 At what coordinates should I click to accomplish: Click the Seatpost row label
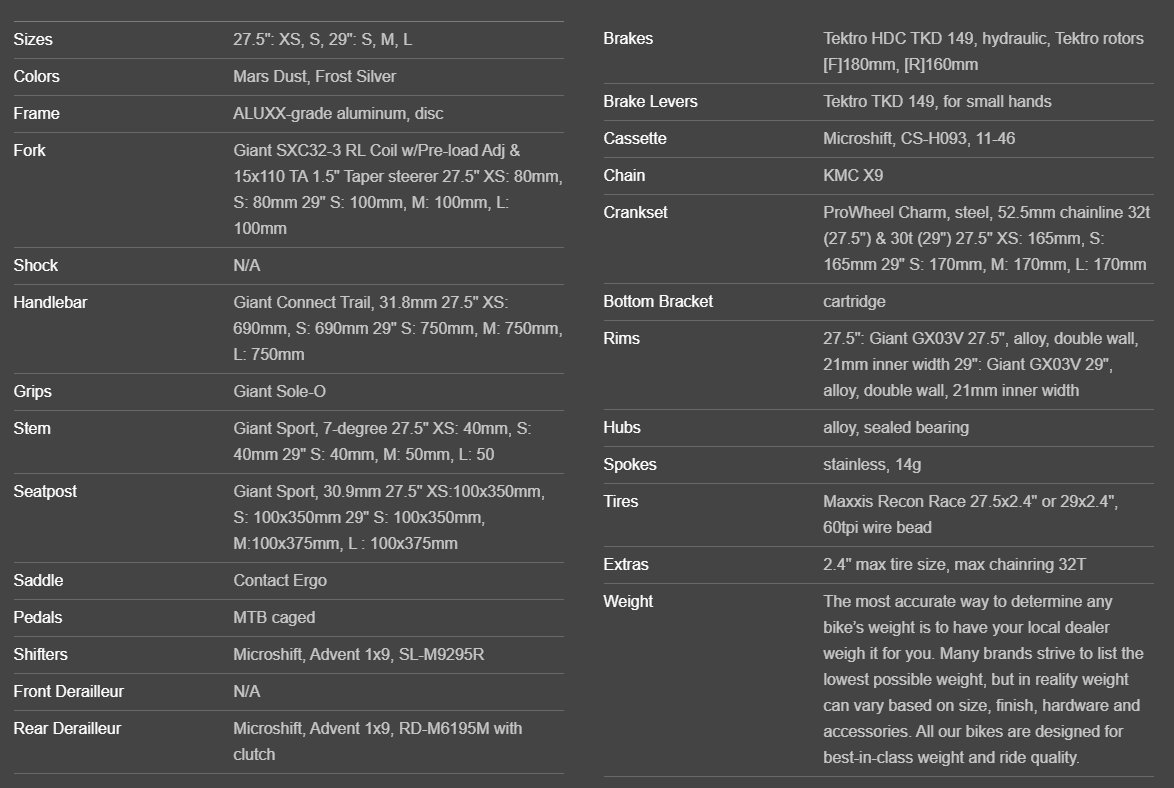[45, 492]
